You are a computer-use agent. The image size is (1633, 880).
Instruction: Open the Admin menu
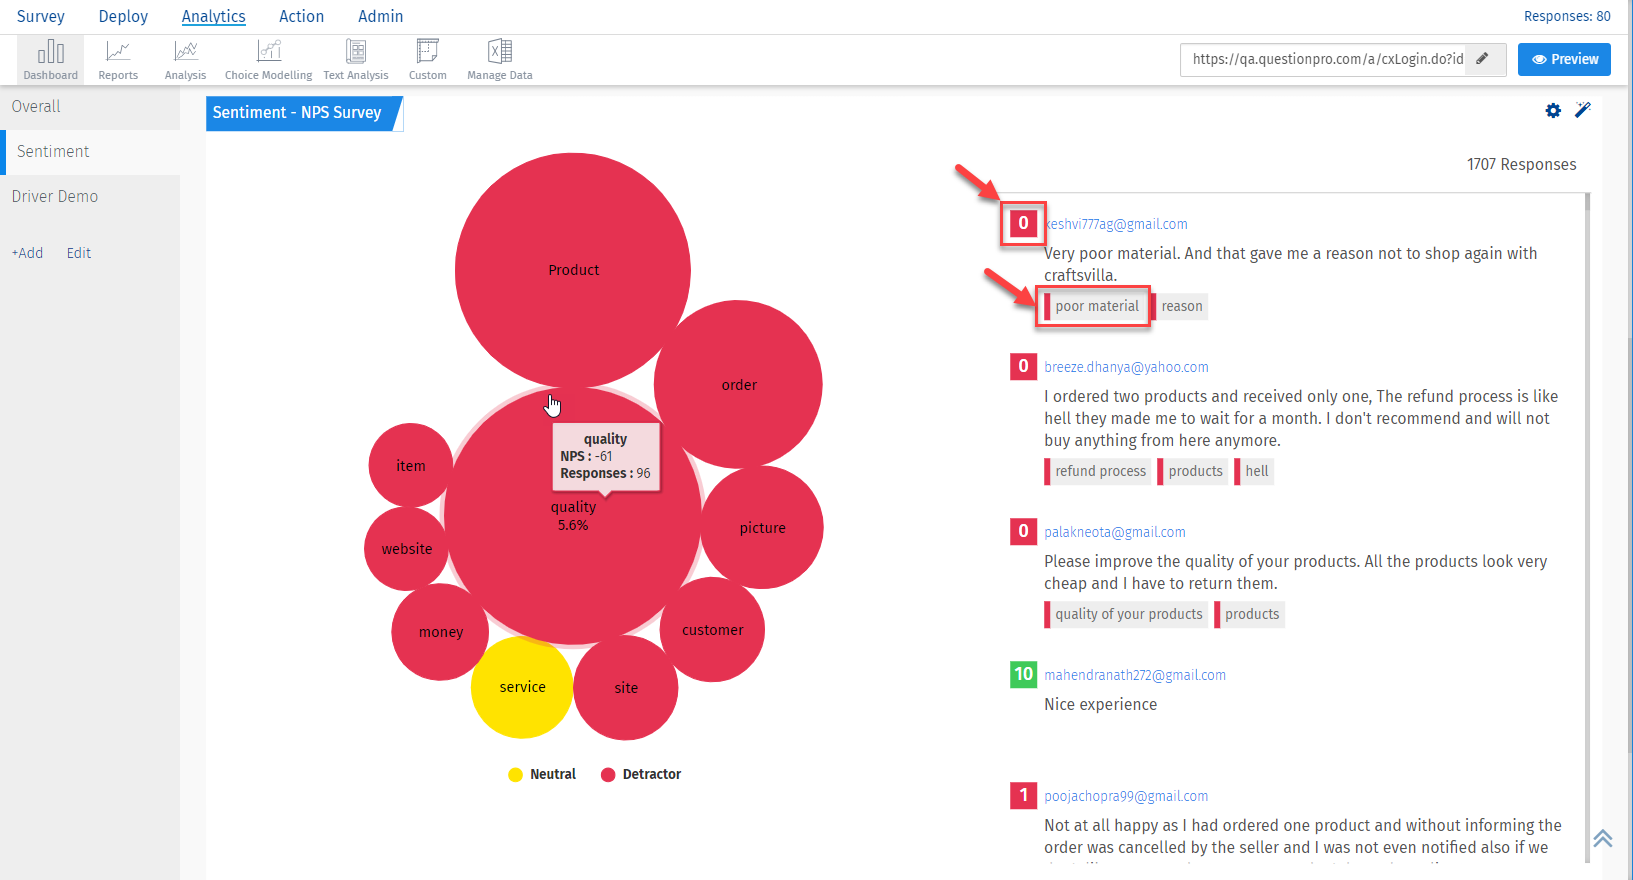(381, 16)
